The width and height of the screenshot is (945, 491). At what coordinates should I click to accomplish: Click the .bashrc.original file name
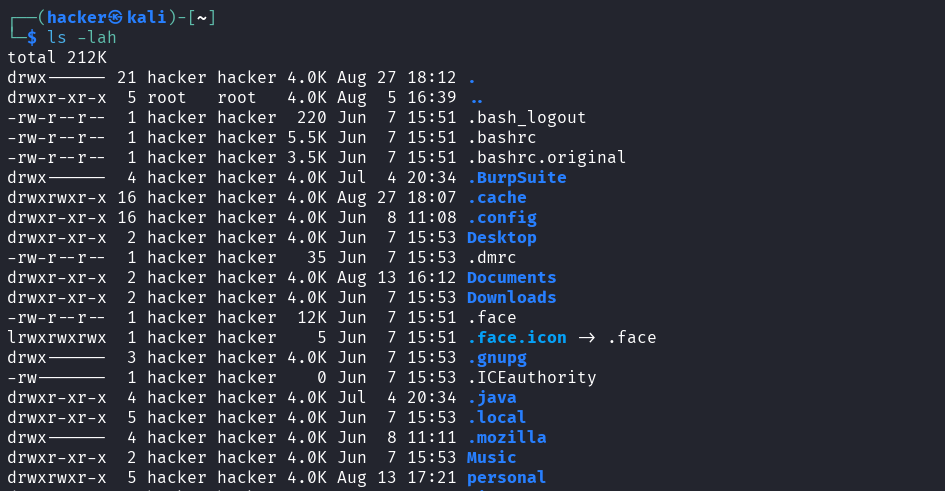(546, 157)
